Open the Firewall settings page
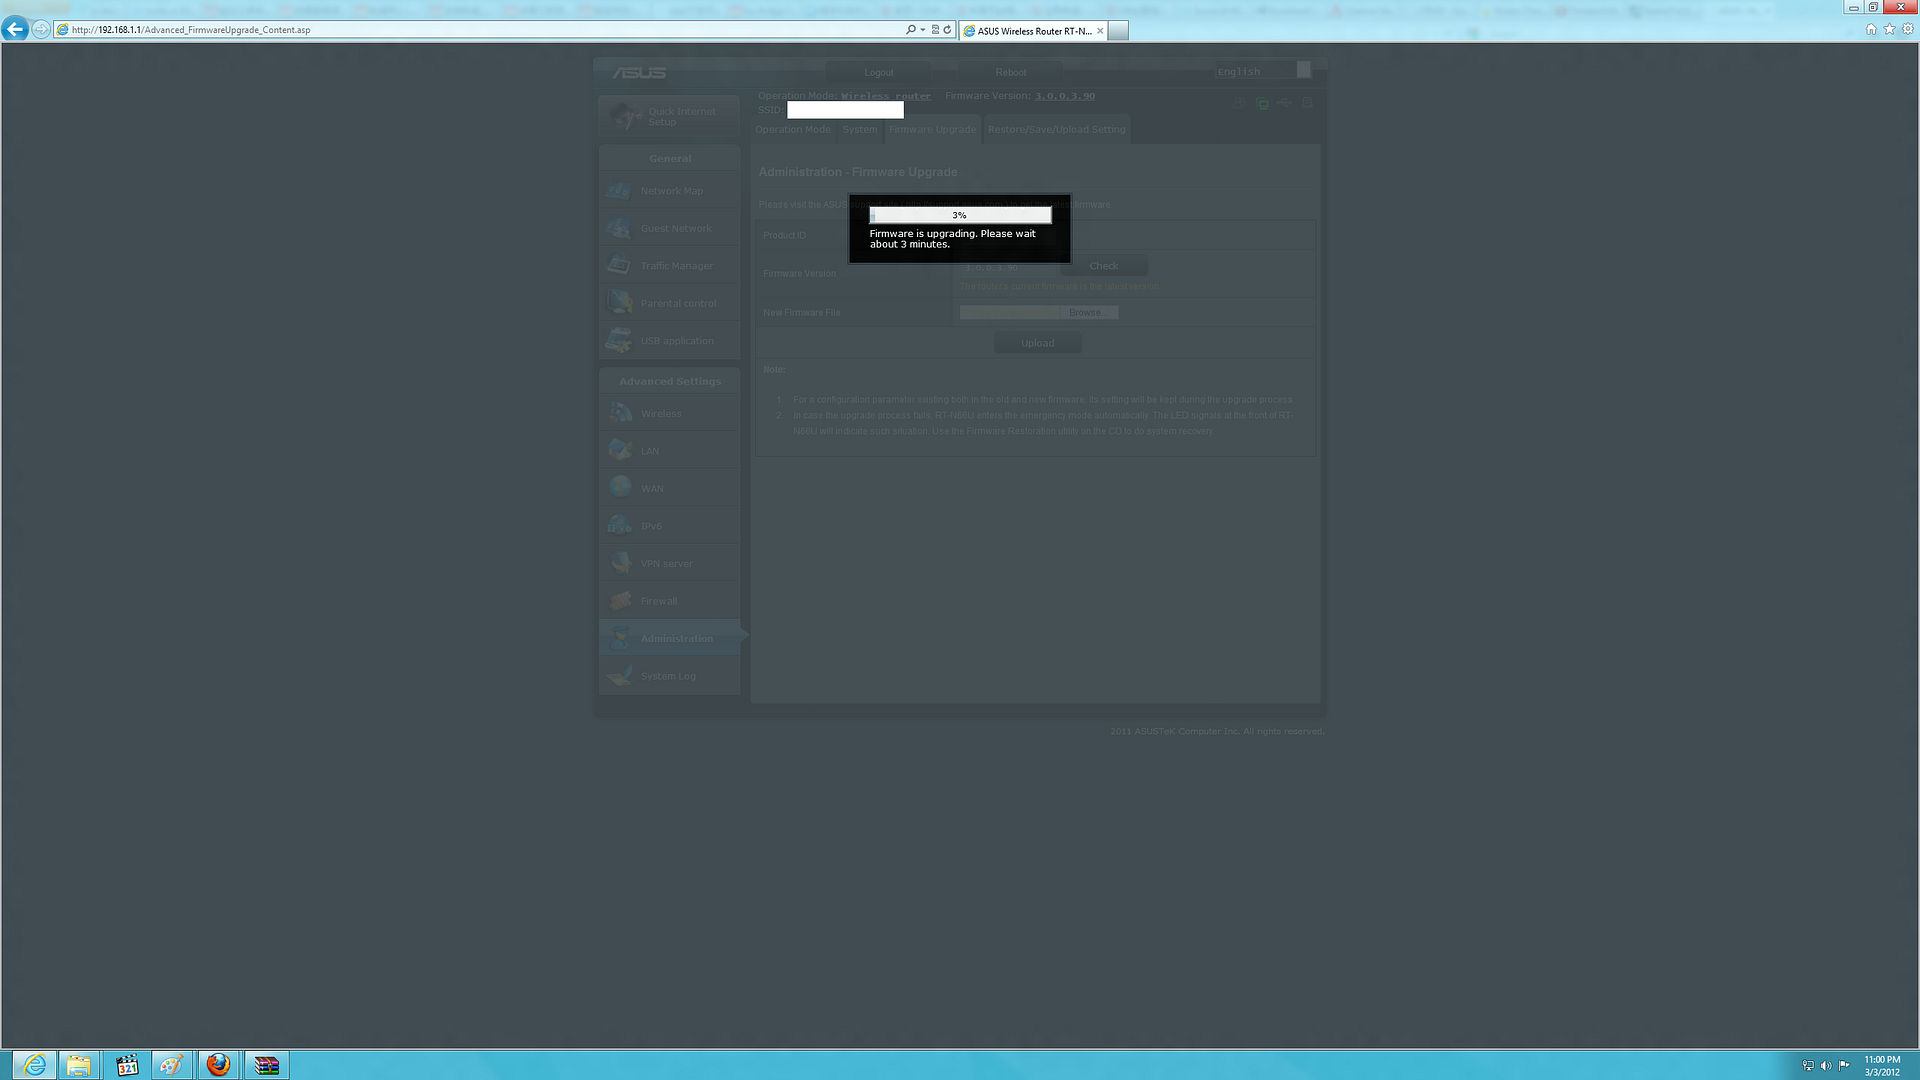This screenshot has width=1920, height=1080. [658, 602]
